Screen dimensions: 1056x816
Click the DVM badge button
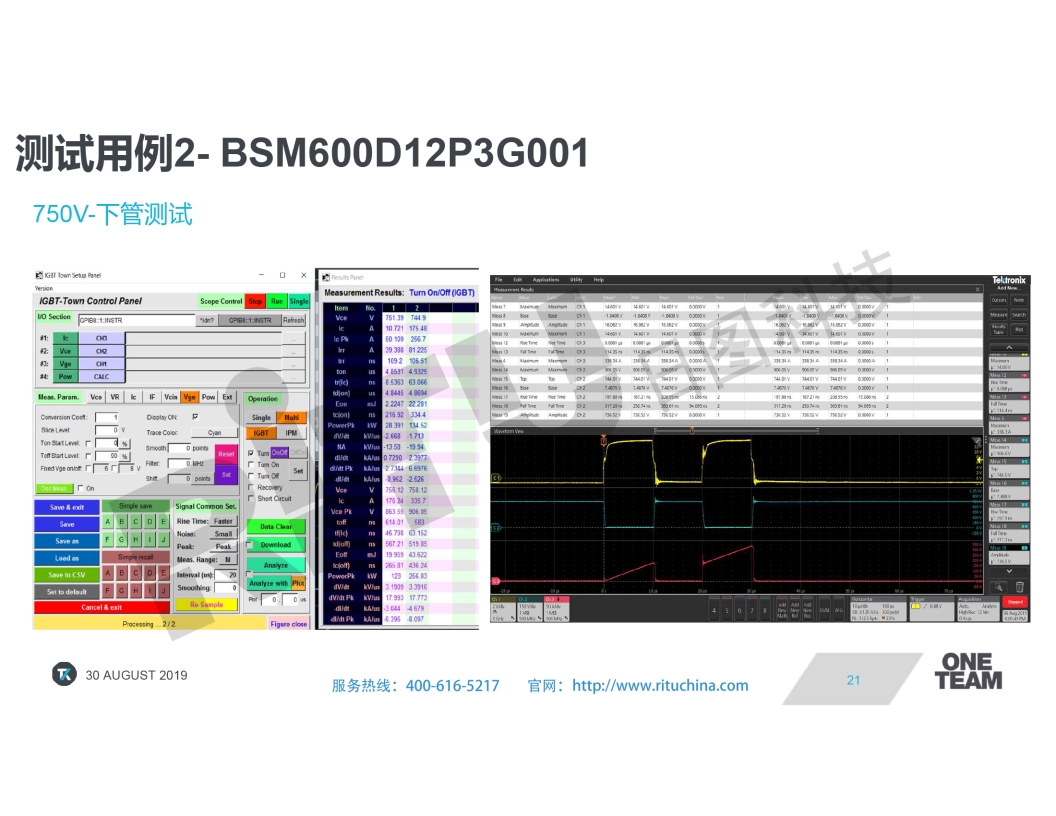tap(824, 609)
